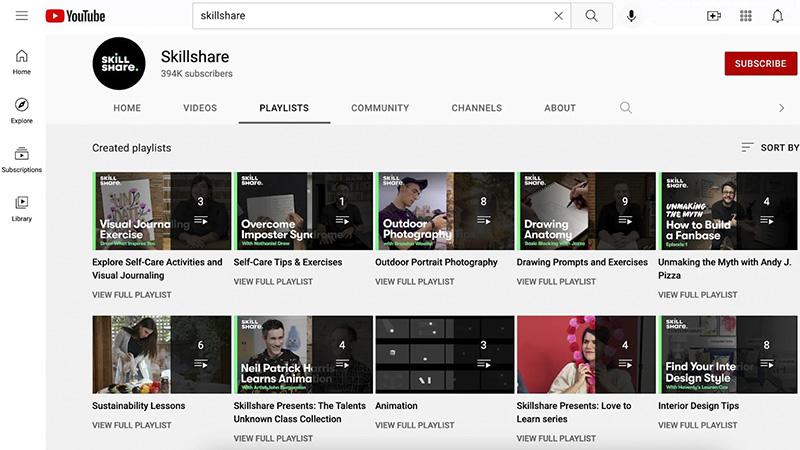View full playlist under Drawing Prompts and Exercises

[556, 282]
